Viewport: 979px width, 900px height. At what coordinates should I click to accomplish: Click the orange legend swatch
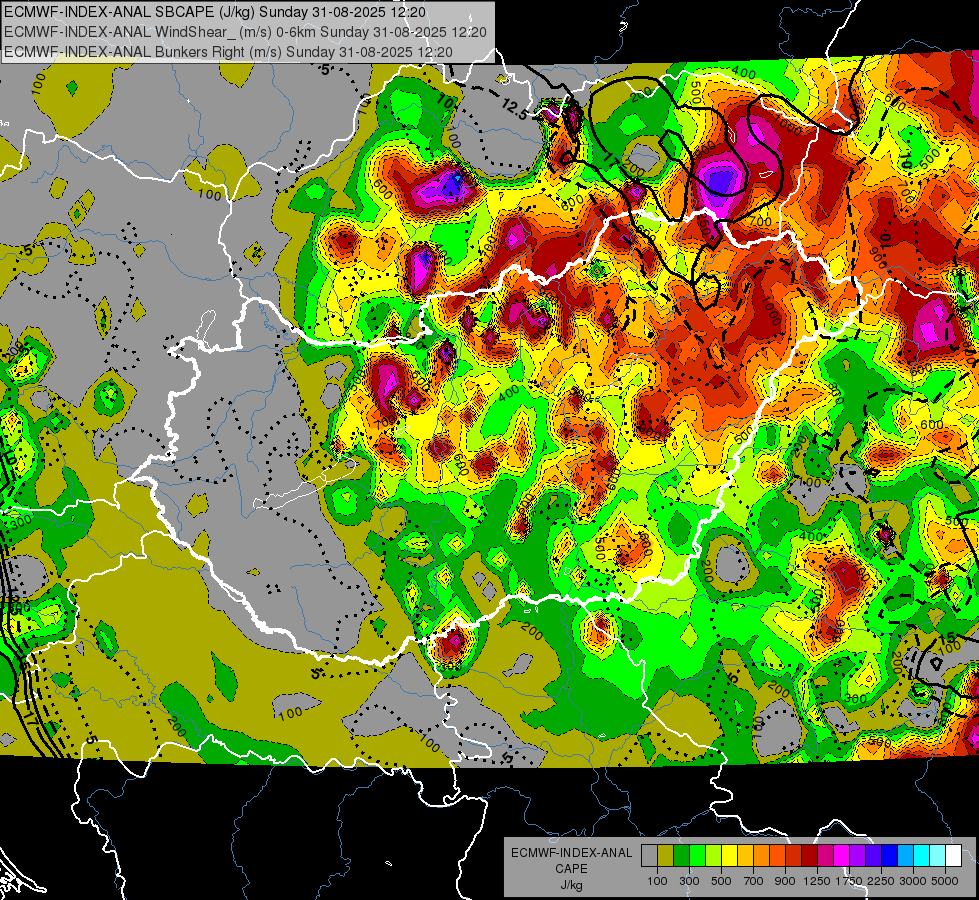click(x=762, y=856)
